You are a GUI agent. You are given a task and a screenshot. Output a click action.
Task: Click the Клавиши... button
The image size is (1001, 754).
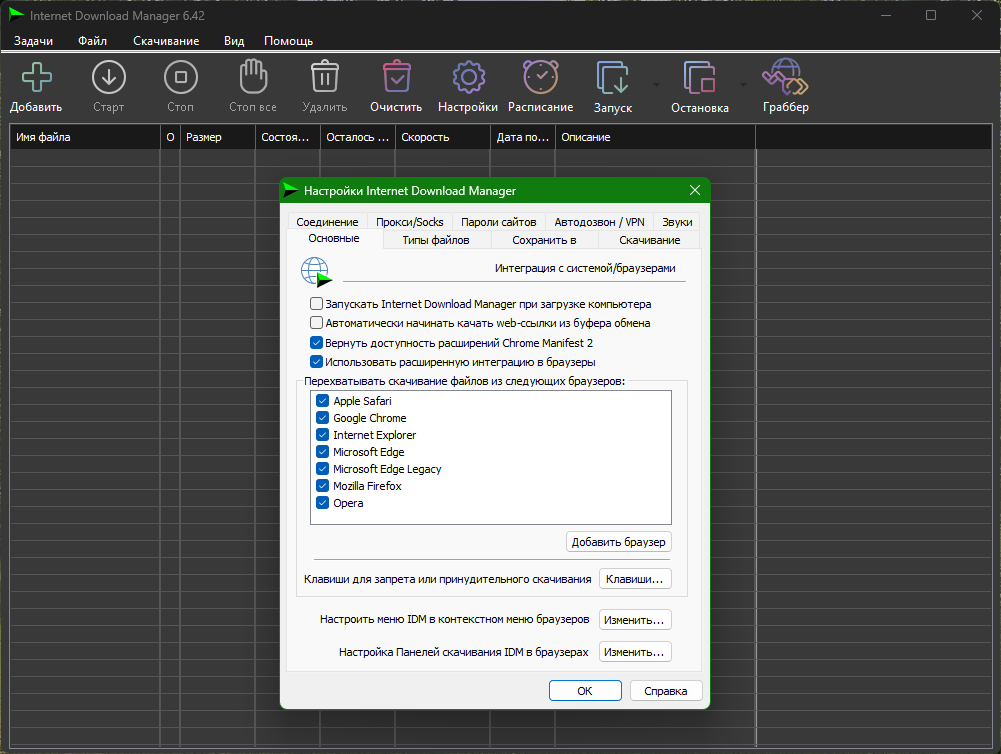[x=635, y=579]
